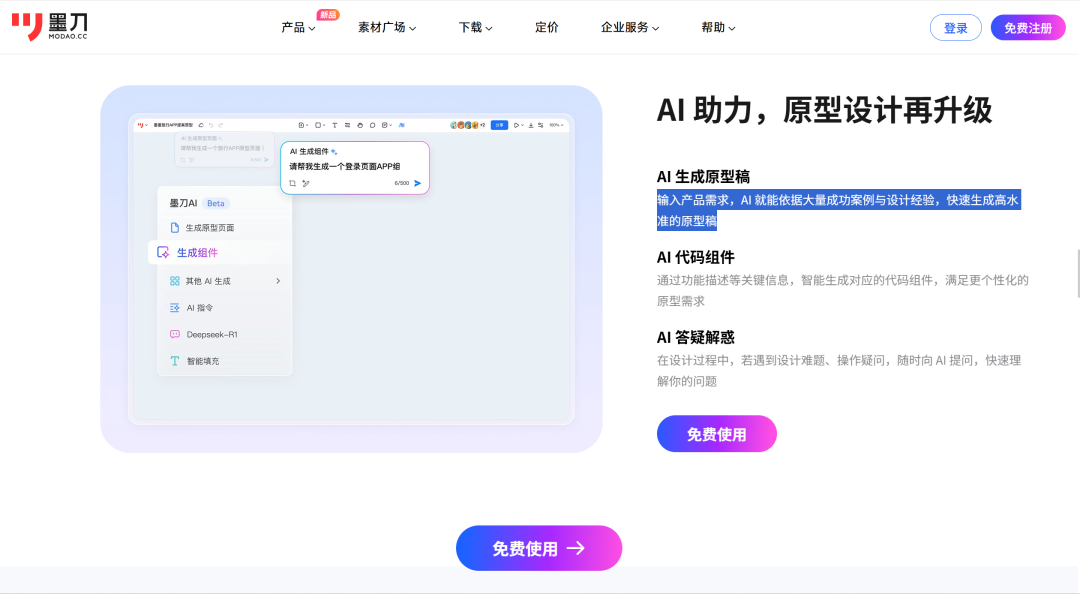Open the 定价 page
Image resolution: width=1080 pixels, height=594 pixels.
pyautogui.click(x=547, y=28)
